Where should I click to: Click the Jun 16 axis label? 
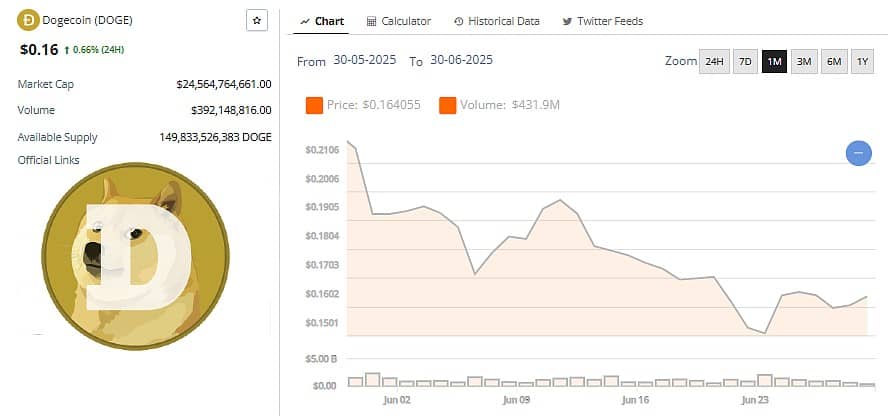(x=635, y=400)
